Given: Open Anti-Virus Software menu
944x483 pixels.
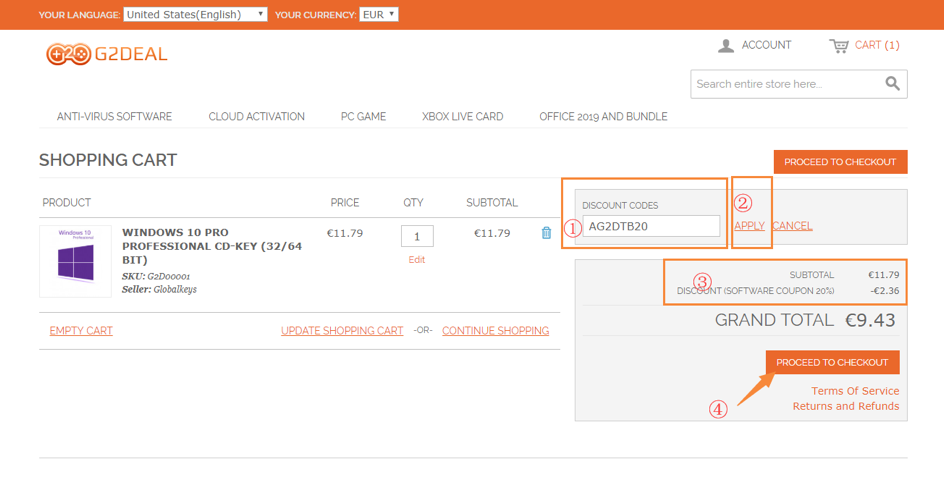Looking at the screenshot, I should (114, 117).
